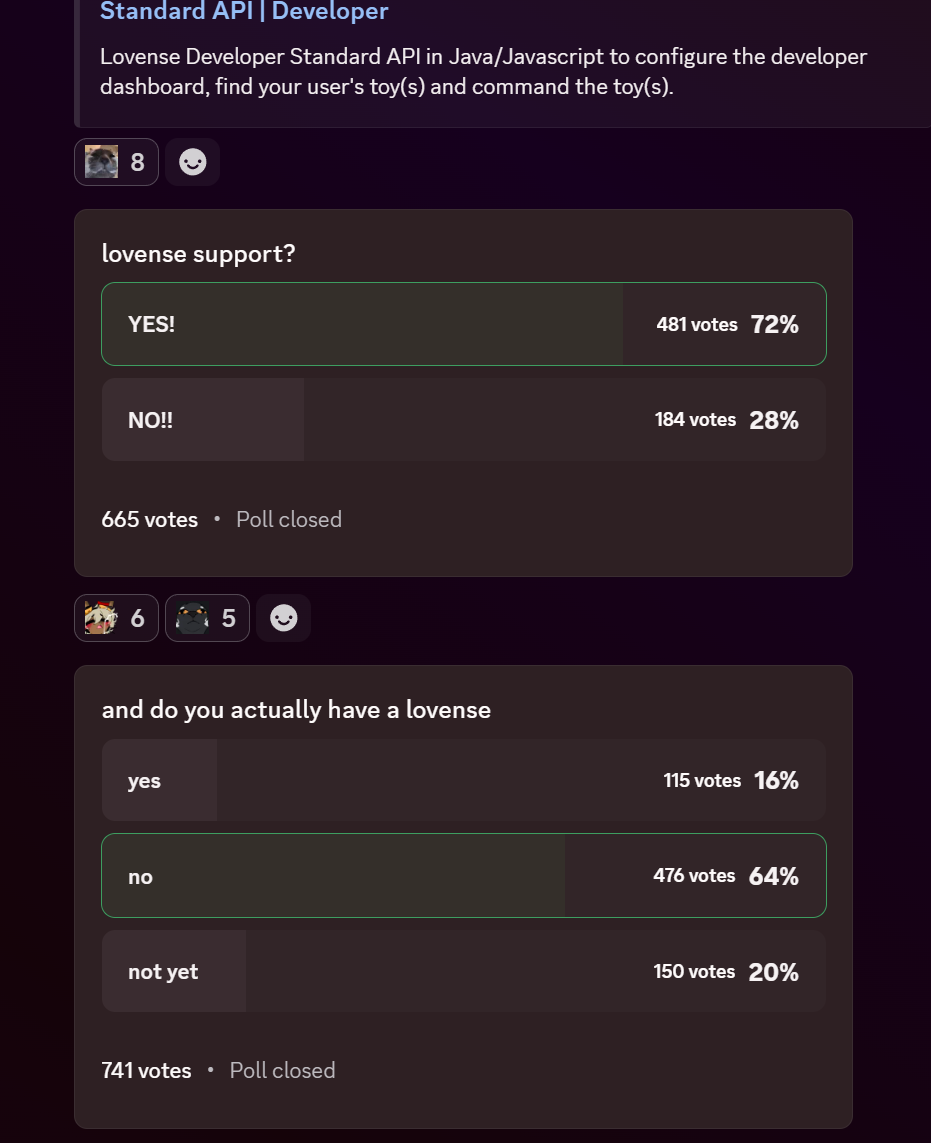Click the 115 votes label

point(702,780)
